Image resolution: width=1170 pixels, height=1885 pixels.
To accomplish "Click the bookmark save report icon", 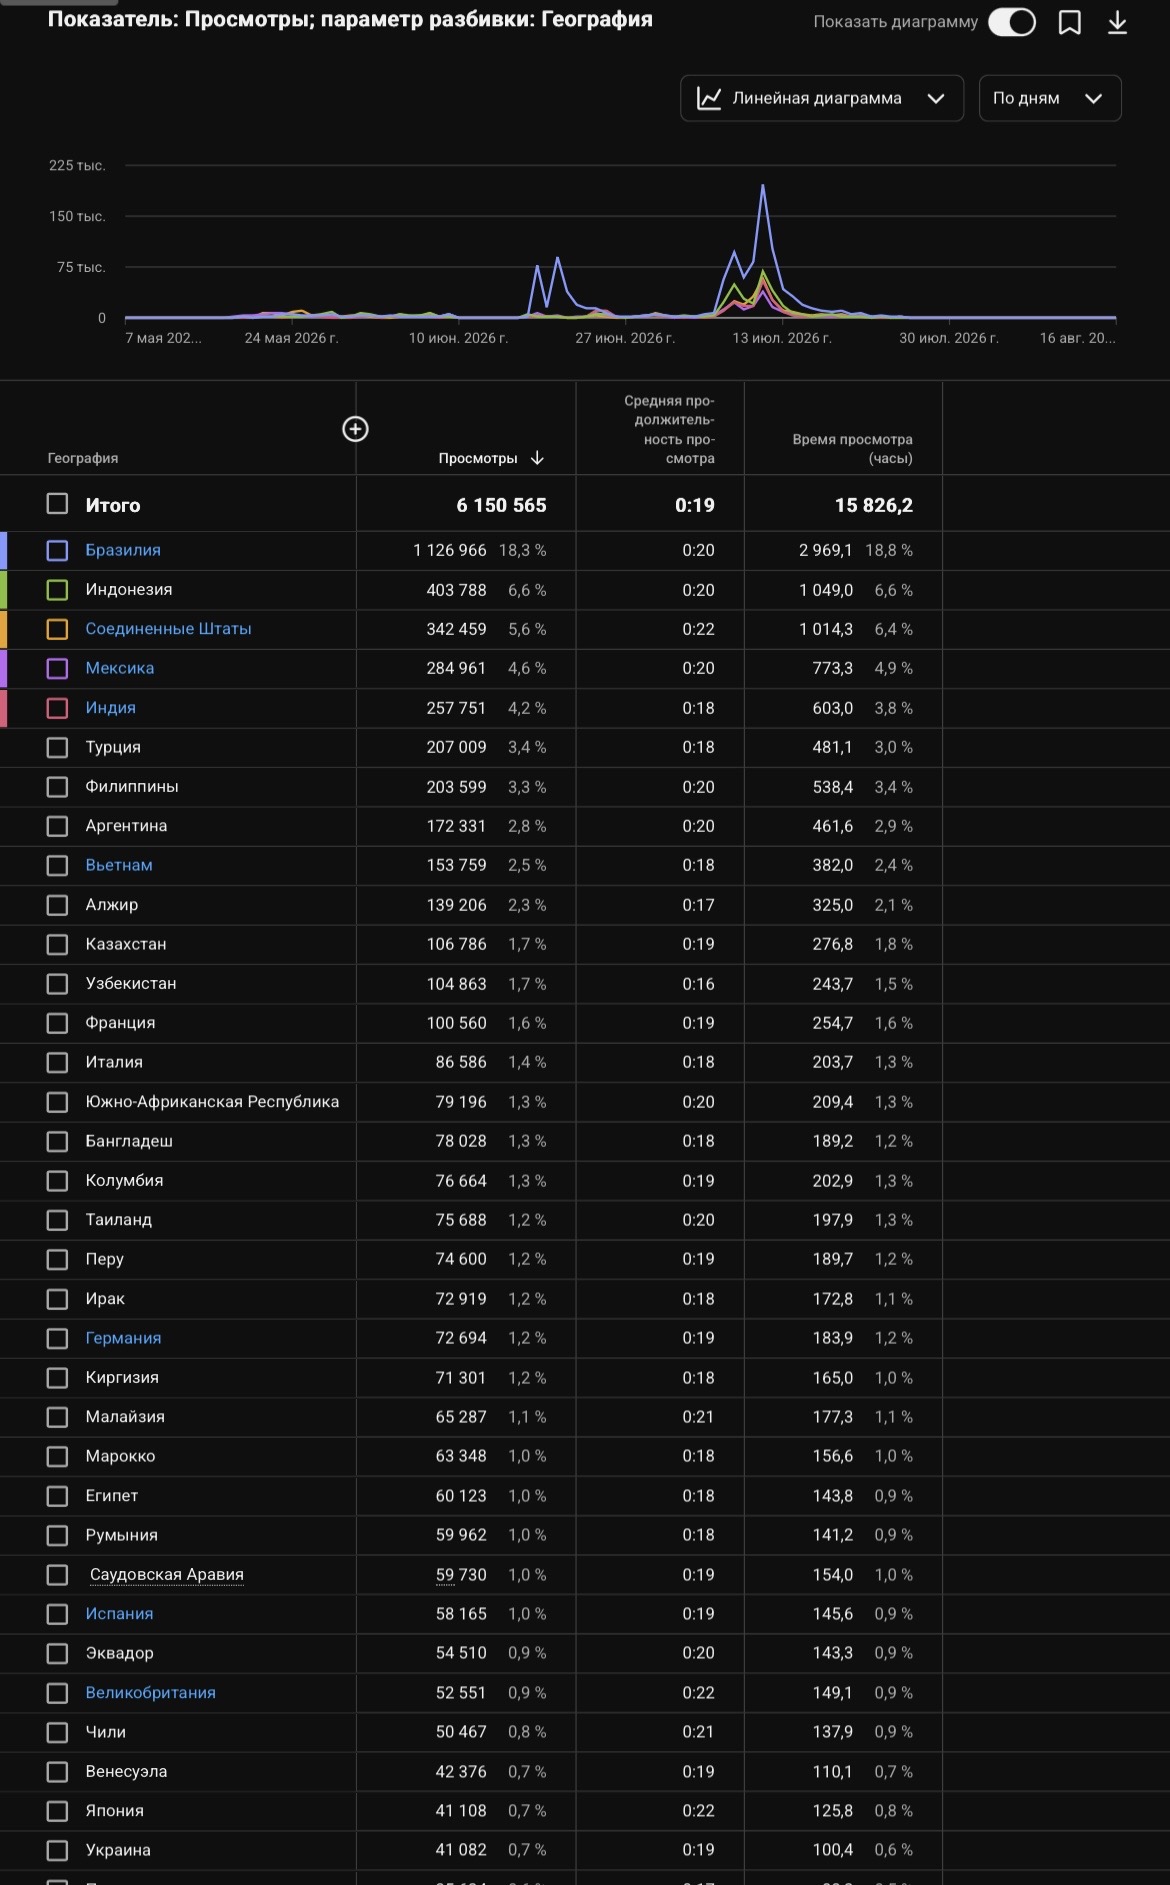I will (1069, 22).
